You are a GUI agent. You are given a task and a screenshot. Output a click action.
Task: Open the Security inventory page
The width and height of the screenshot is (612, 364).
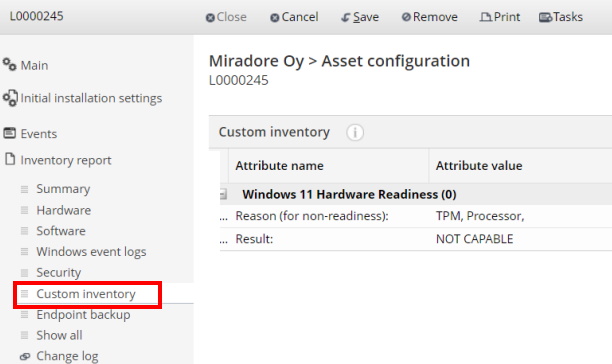tap(59, 272)
